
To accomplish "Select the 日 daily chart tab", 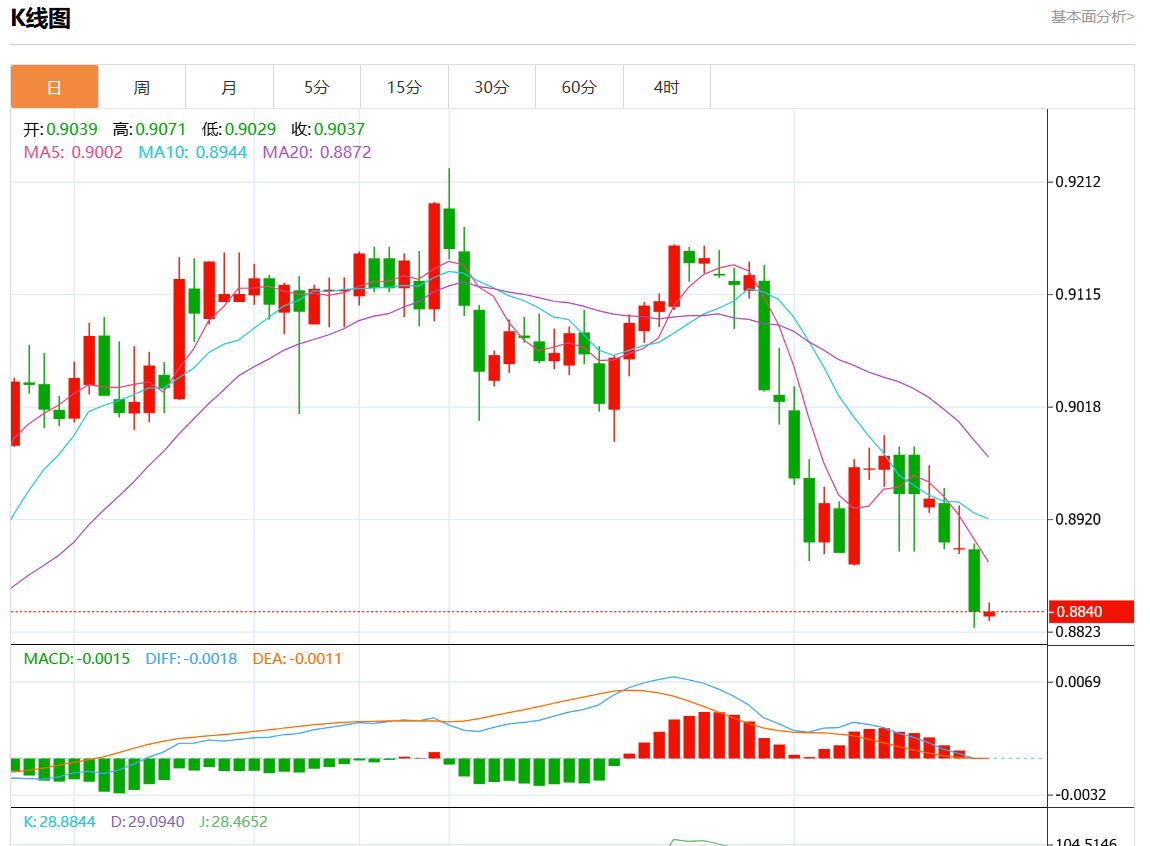I will (x=54, y=87).
